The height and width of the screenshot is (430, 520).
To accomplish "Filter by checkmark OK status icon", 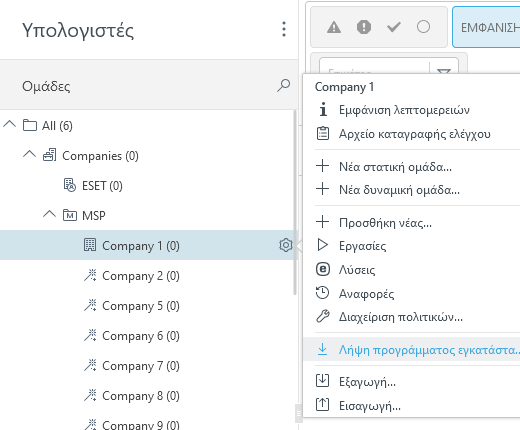I will click(x=394, y=27).
